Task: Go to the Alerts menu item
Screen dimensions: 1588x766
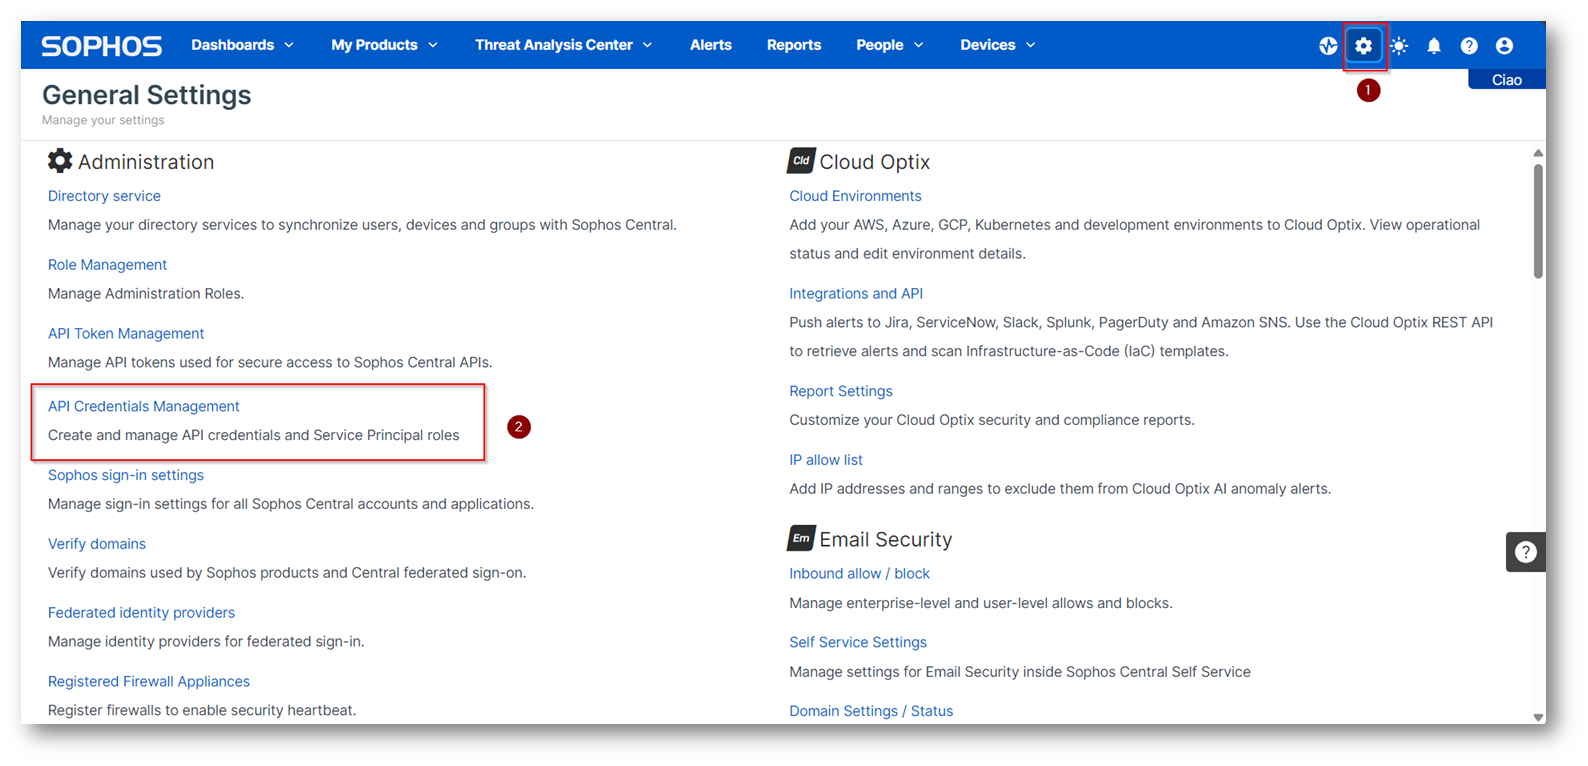Action: coord(711,45)
